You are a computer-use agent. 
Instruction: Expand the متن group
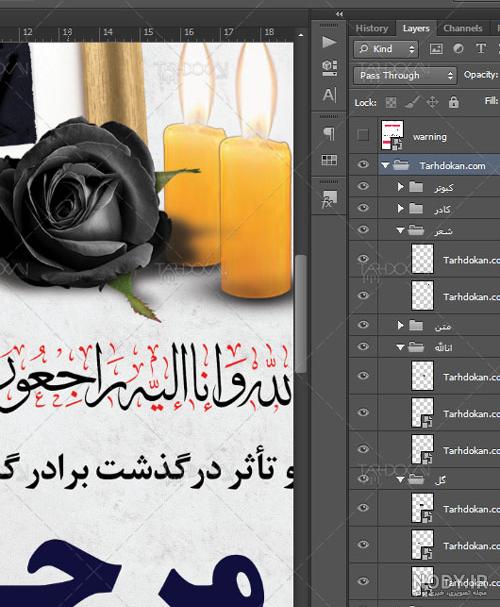coord(401,325)
